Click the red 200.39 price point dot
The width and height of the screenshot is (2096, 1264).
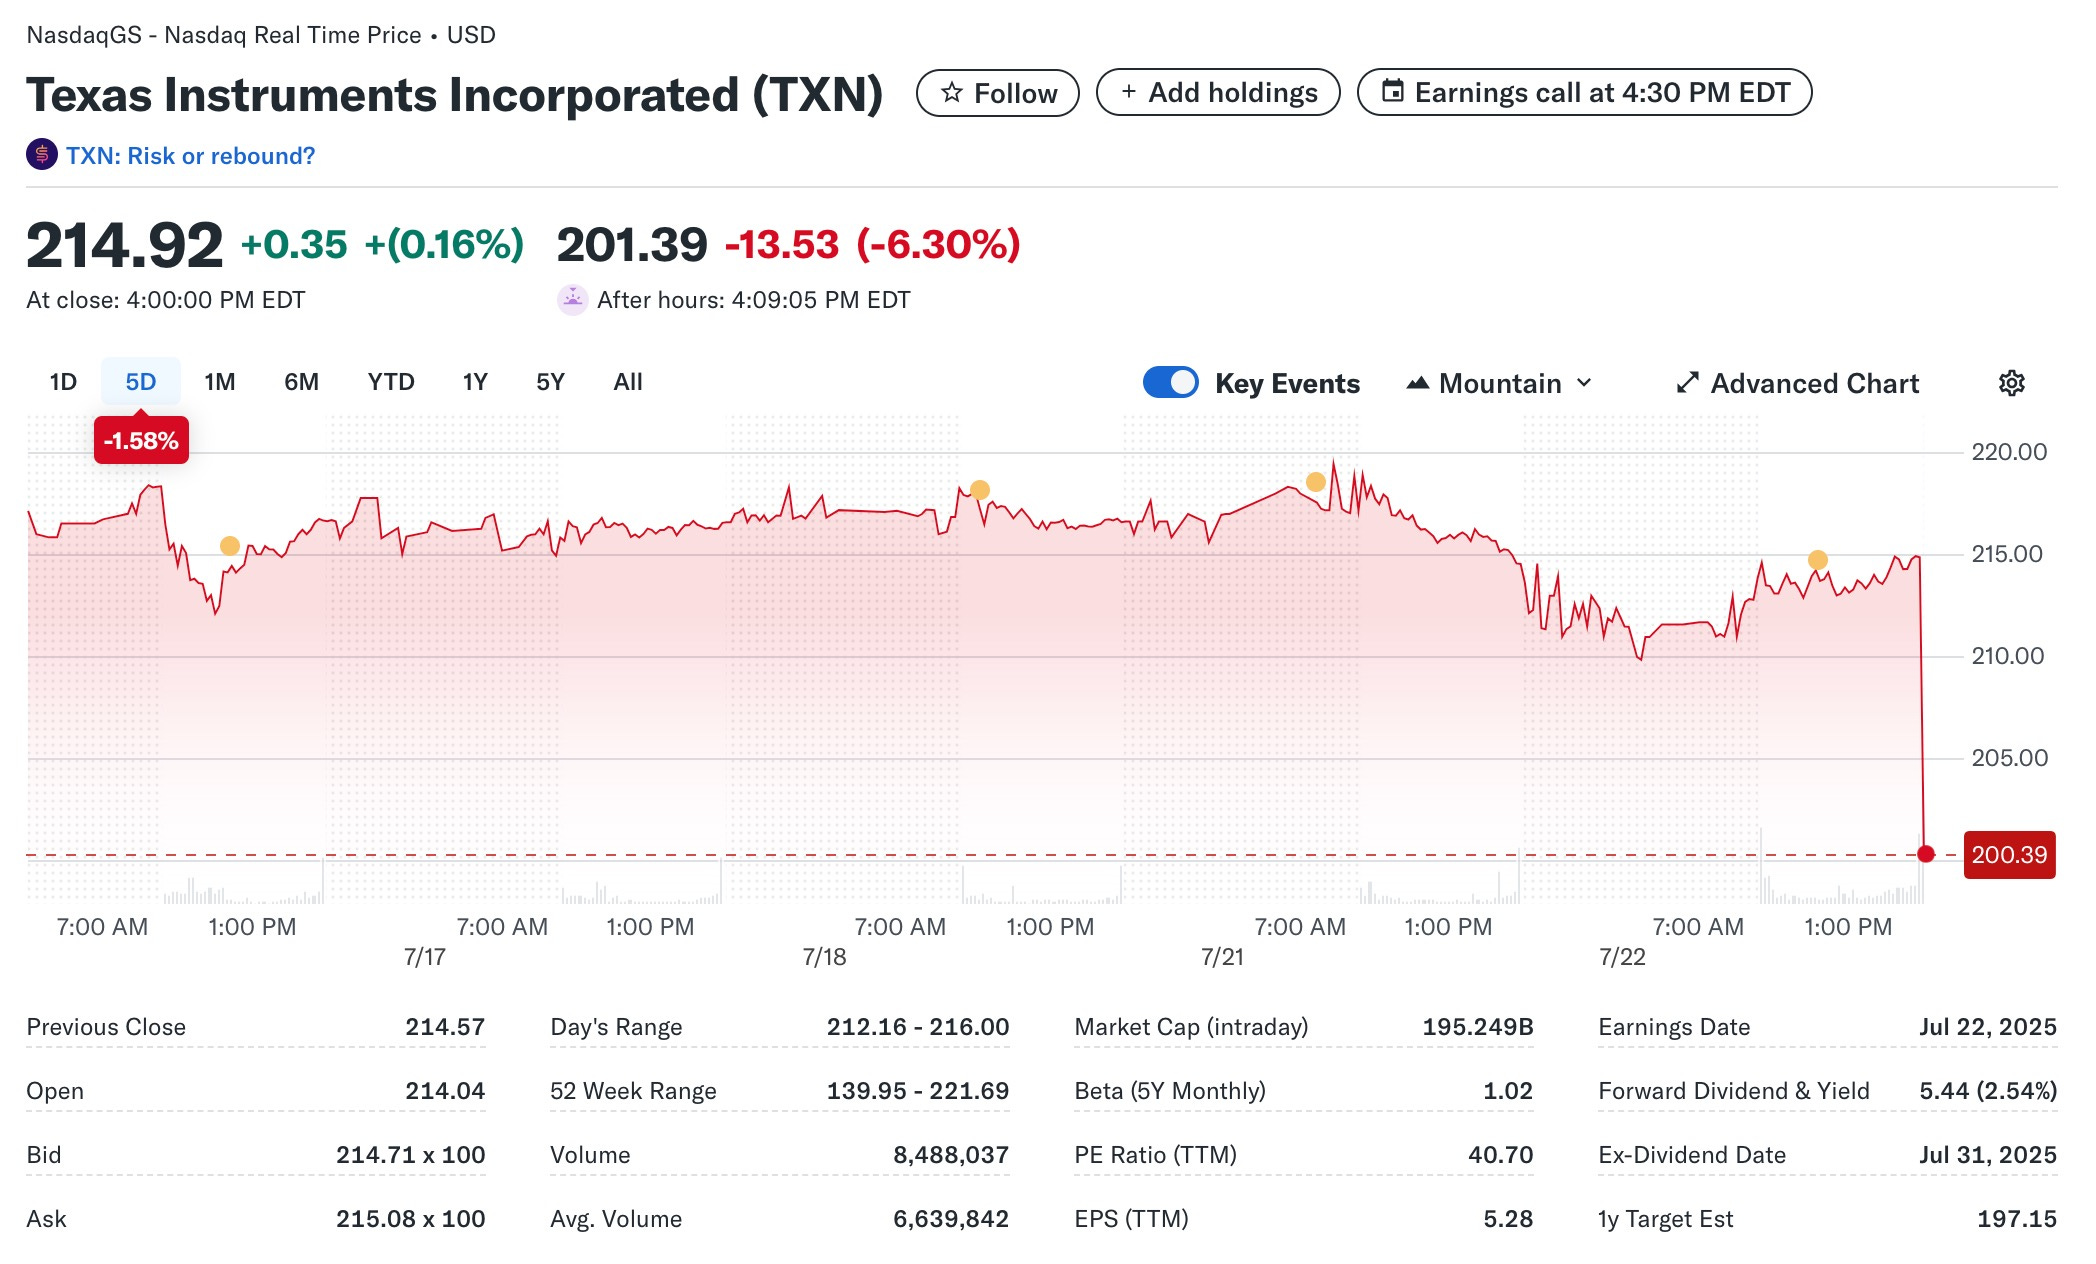tap(1925, 854)
